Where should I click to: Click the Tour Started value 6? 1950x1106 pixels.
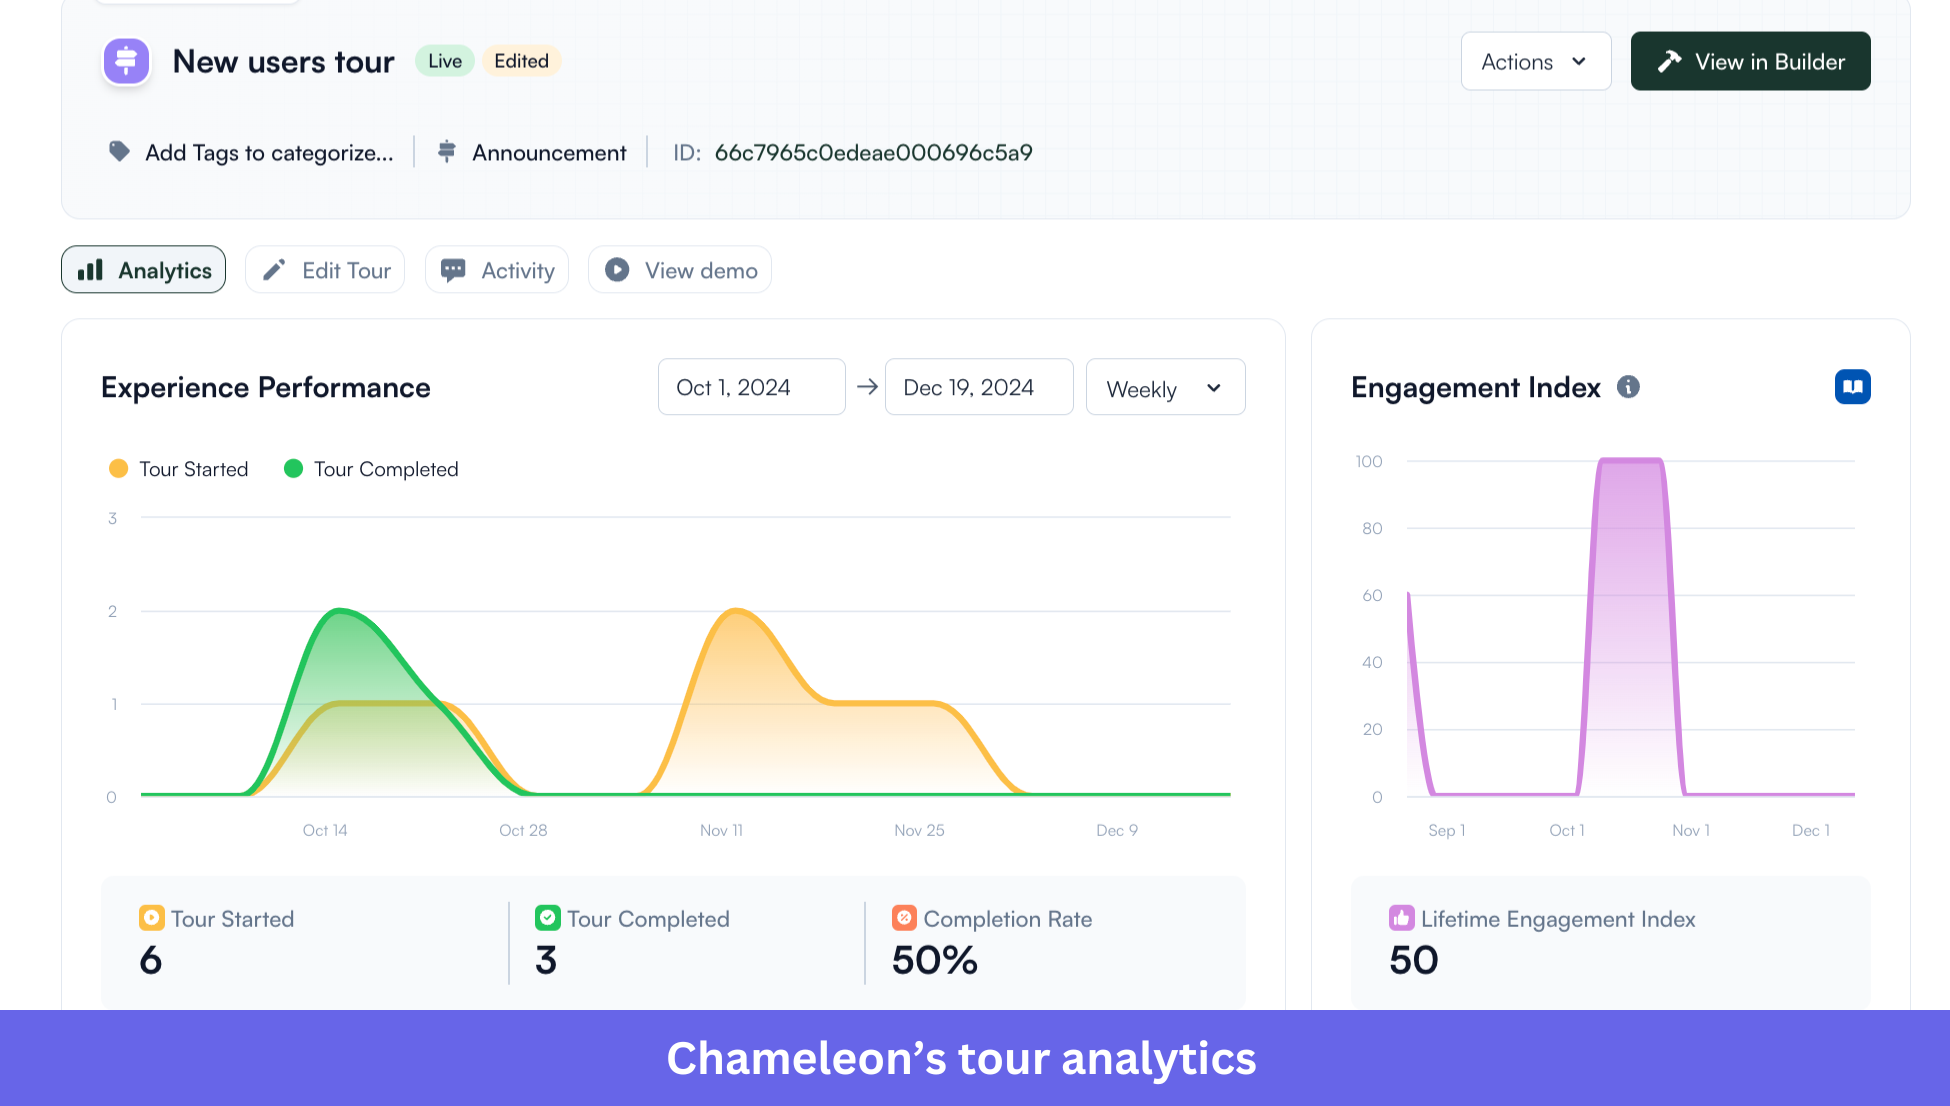(x=151, y=960)
